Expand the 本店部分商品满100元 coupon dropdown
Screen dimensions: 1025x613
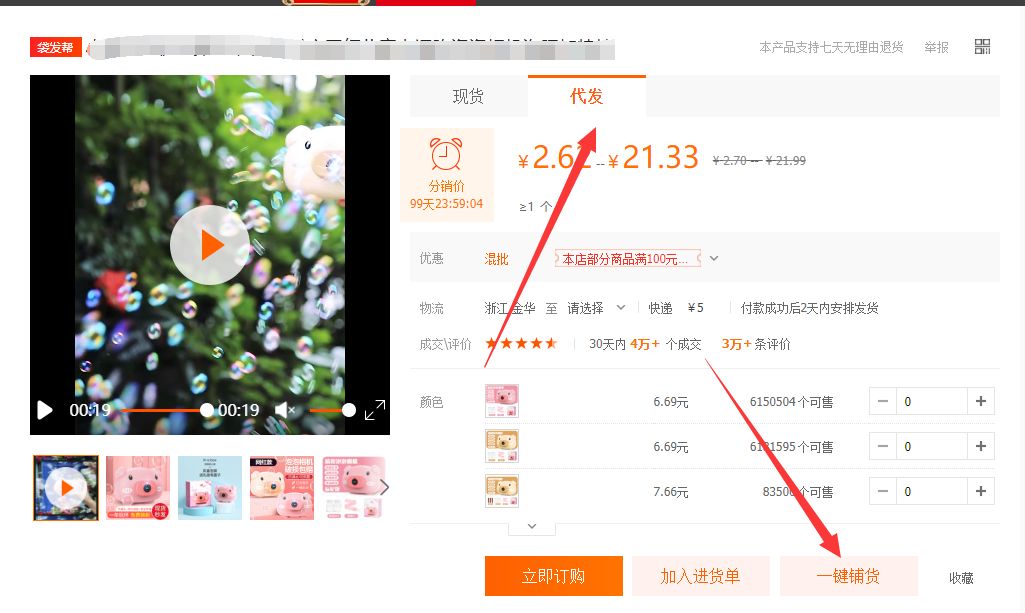pos(713,258)
